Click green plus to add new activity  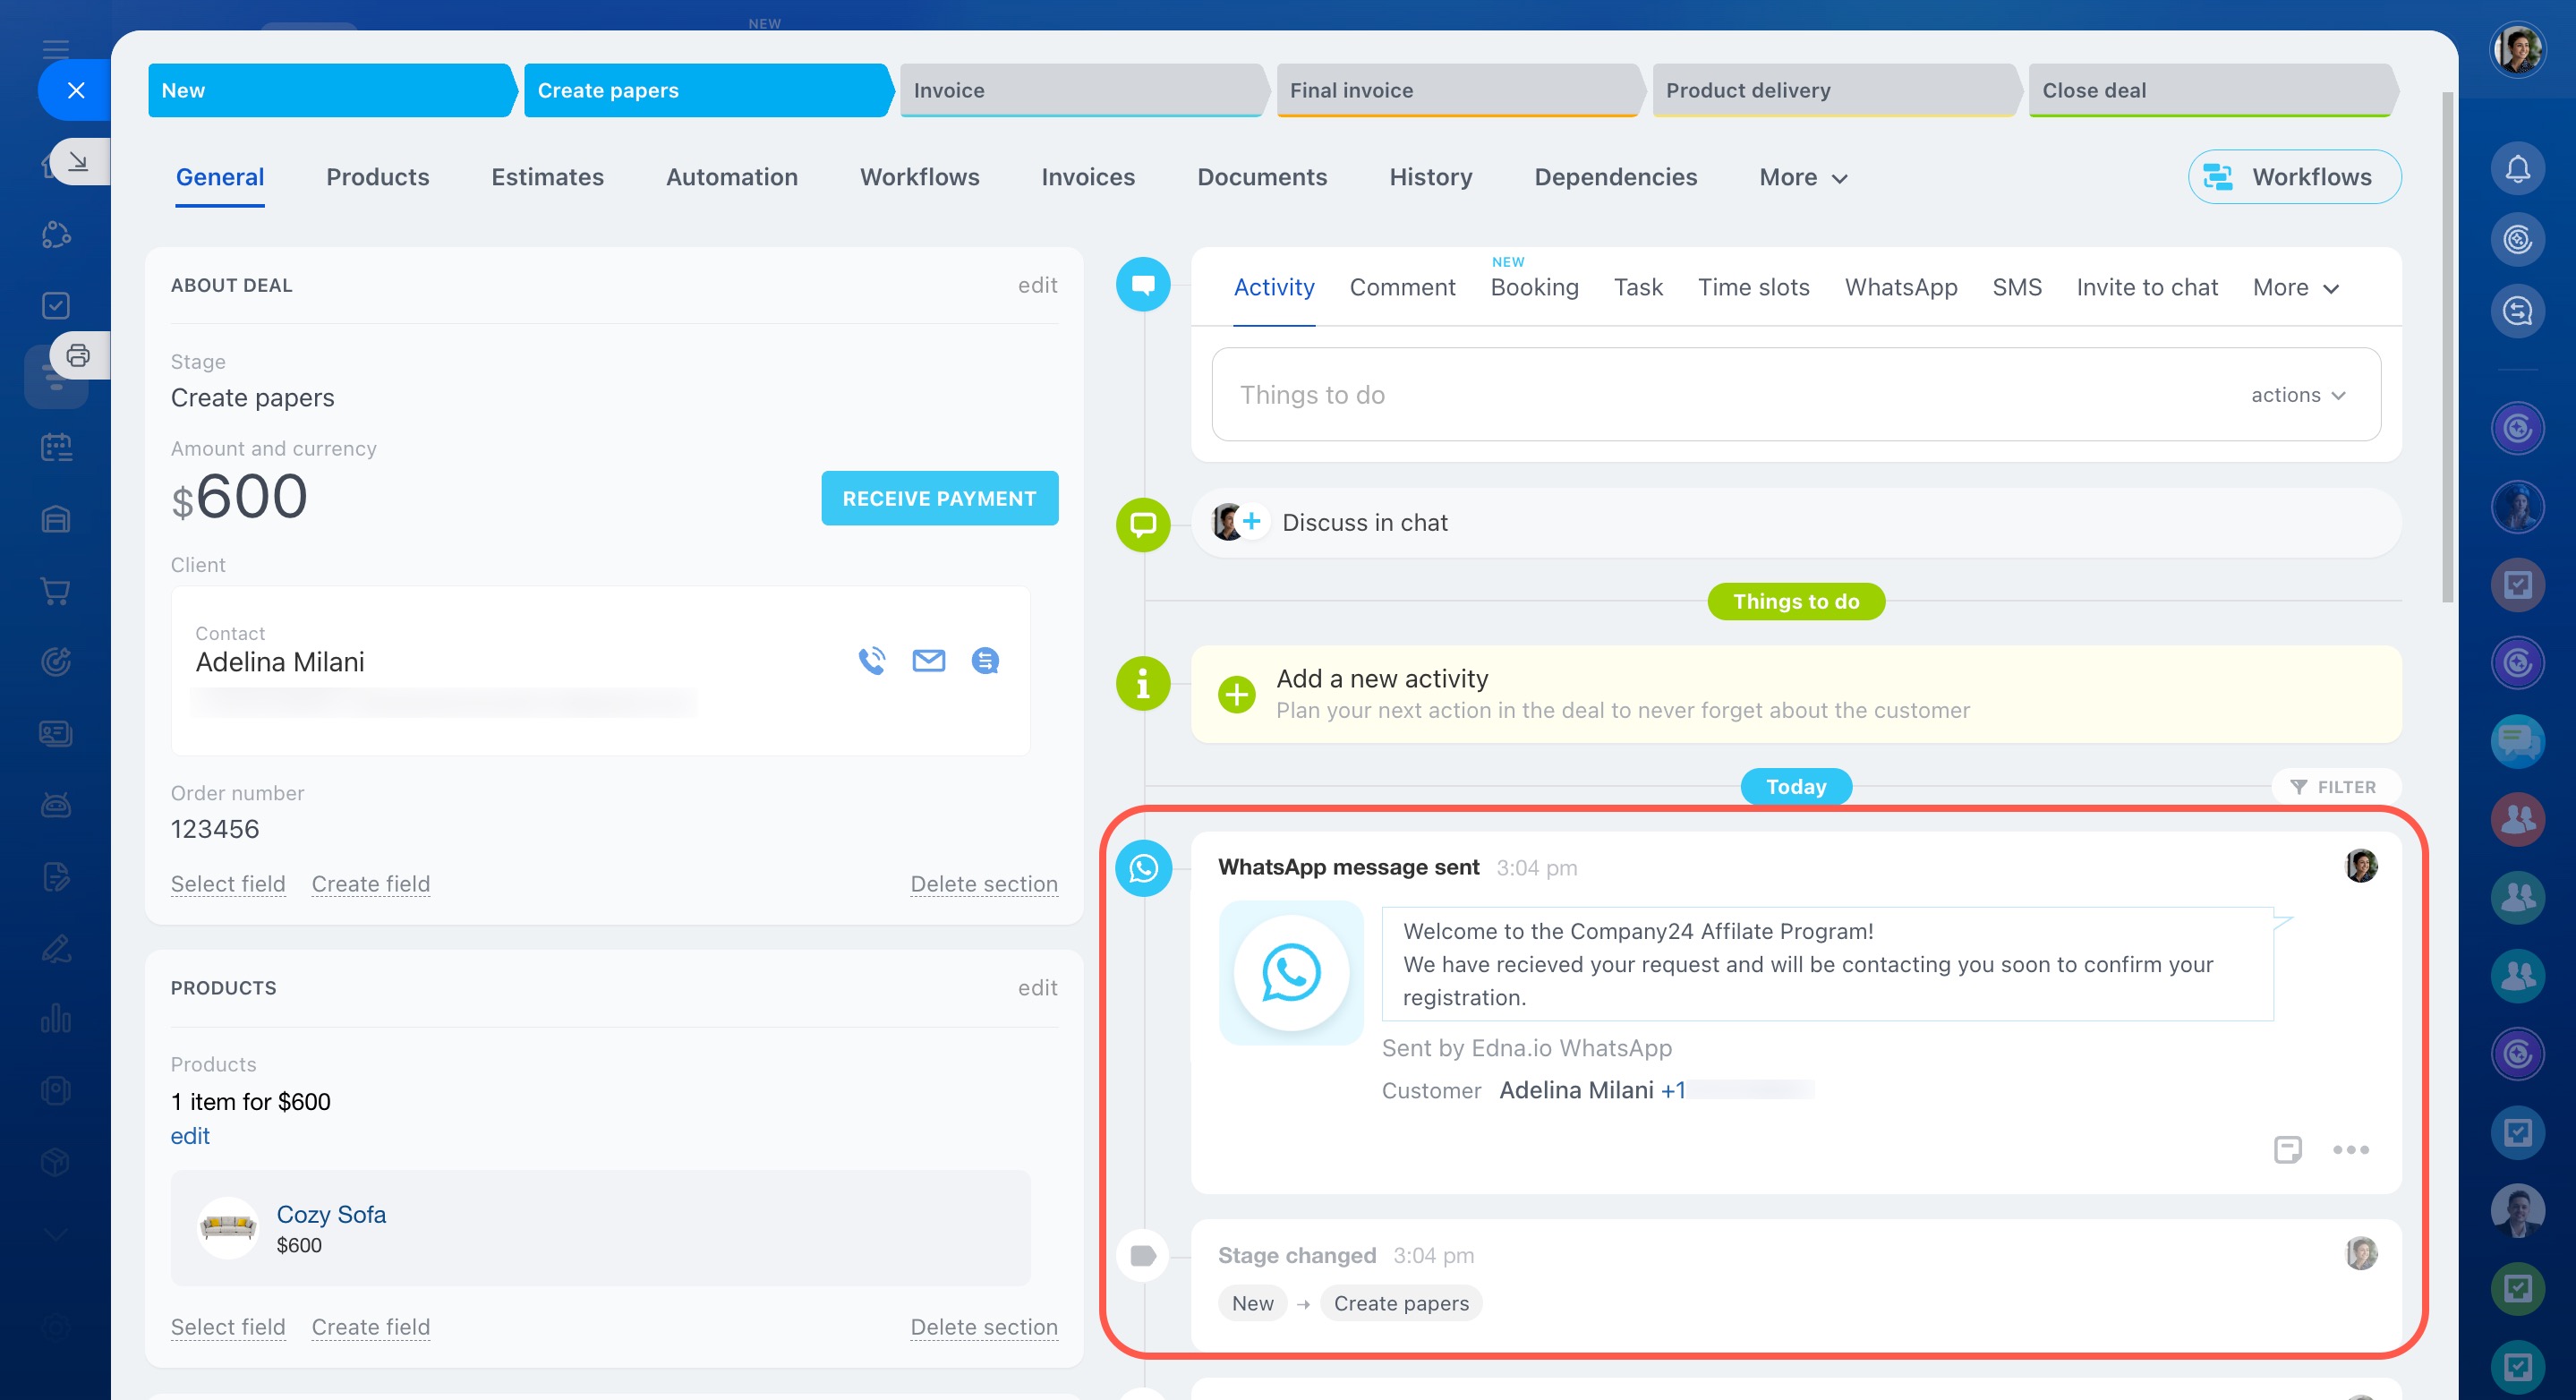pyautogui.click(x=1236, y=694)
